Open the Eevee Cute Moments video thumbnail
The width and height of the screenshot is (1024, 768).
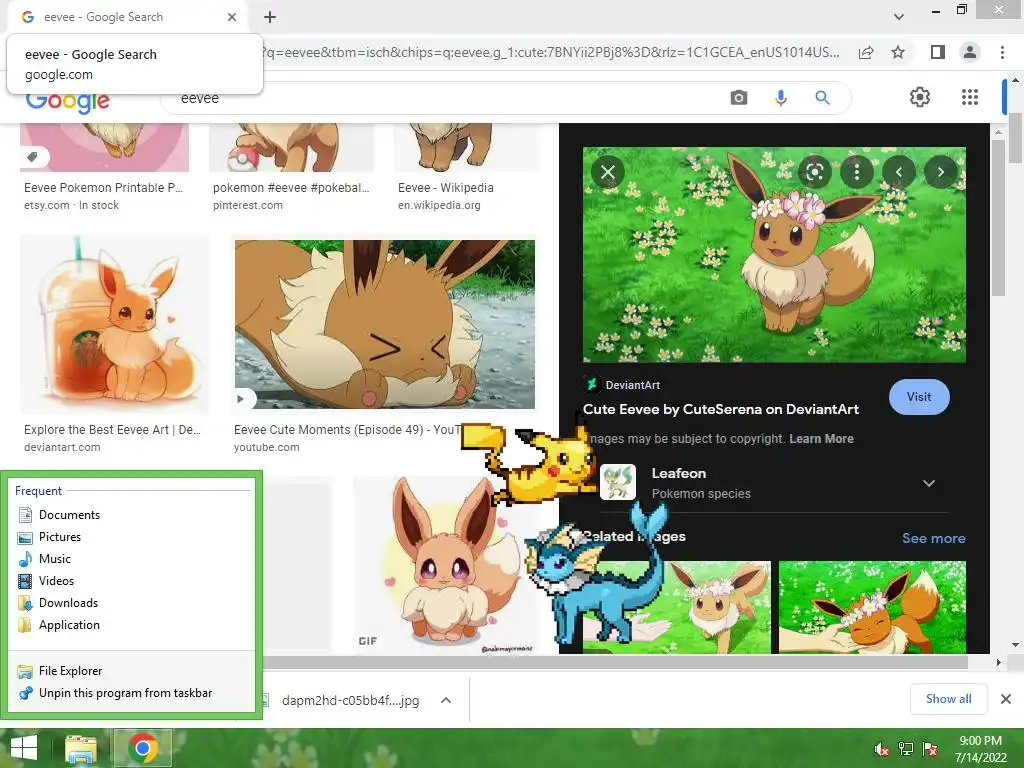[385, 325]
